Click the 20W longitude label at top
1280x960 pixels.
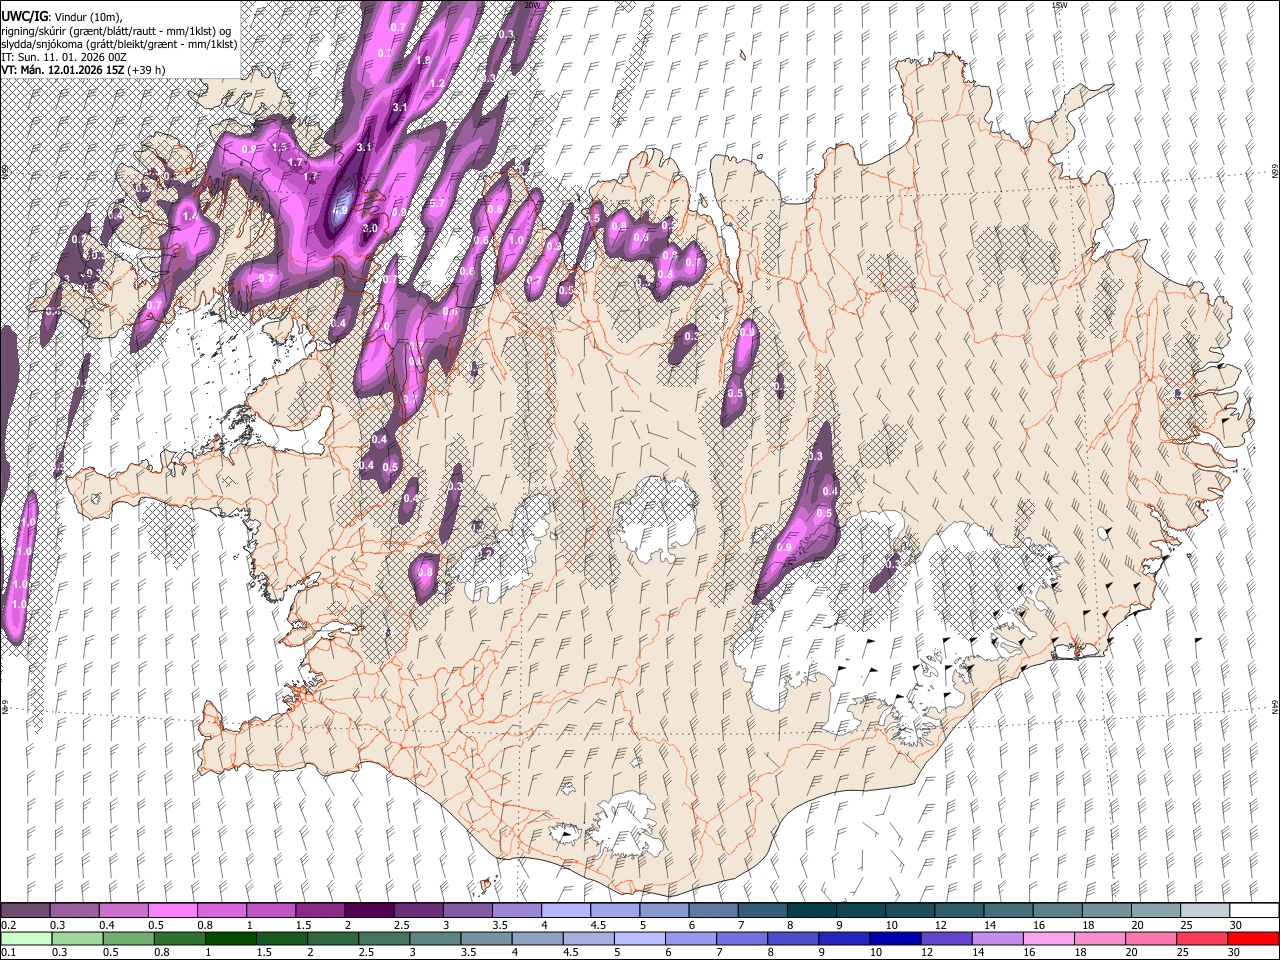click(x=531, y=5)
